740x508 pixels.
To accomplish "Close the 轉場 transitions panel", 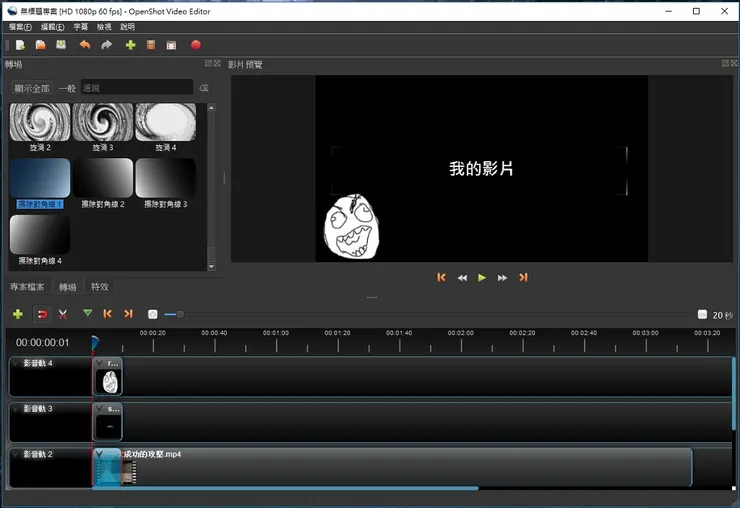I will tap(217, 63).
